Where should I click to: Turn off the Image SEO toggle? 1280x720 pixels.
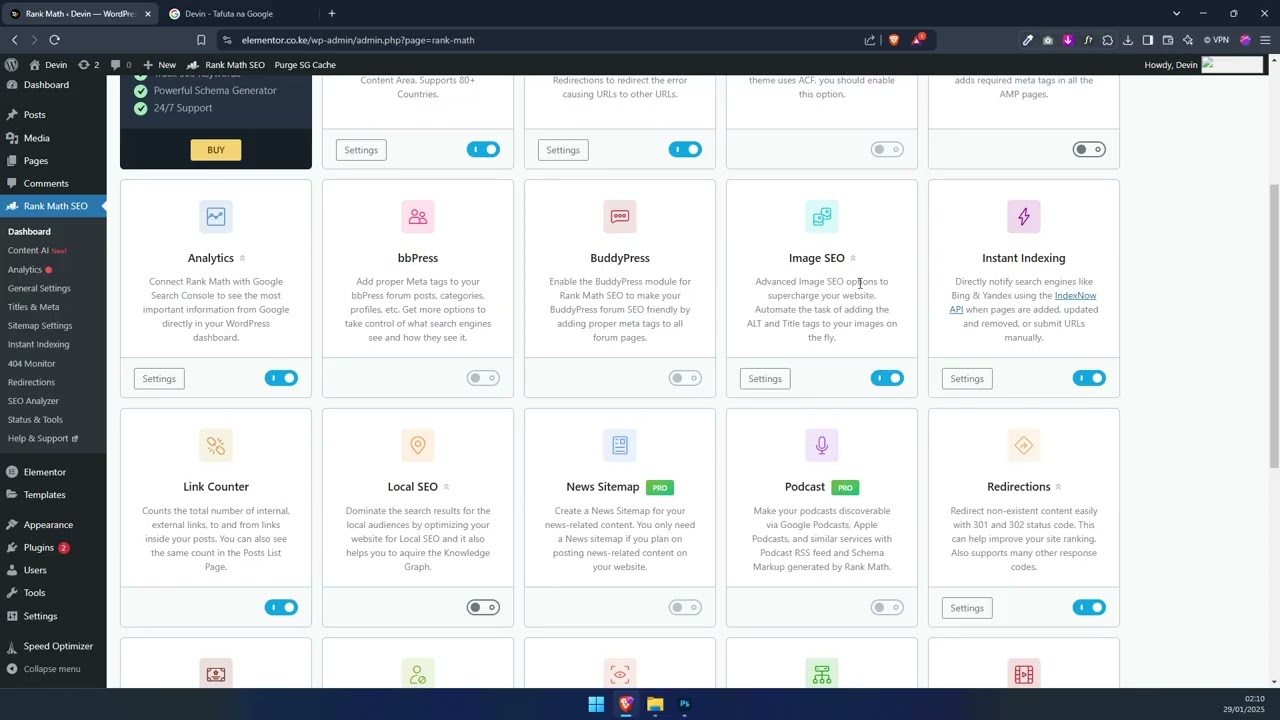click(887, 378)
